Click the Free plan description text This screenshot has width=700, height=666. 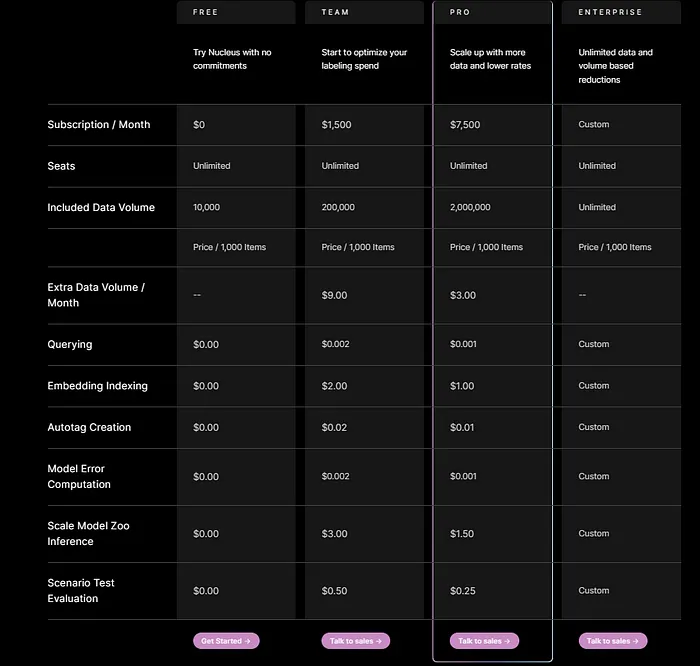pos(232,59)
